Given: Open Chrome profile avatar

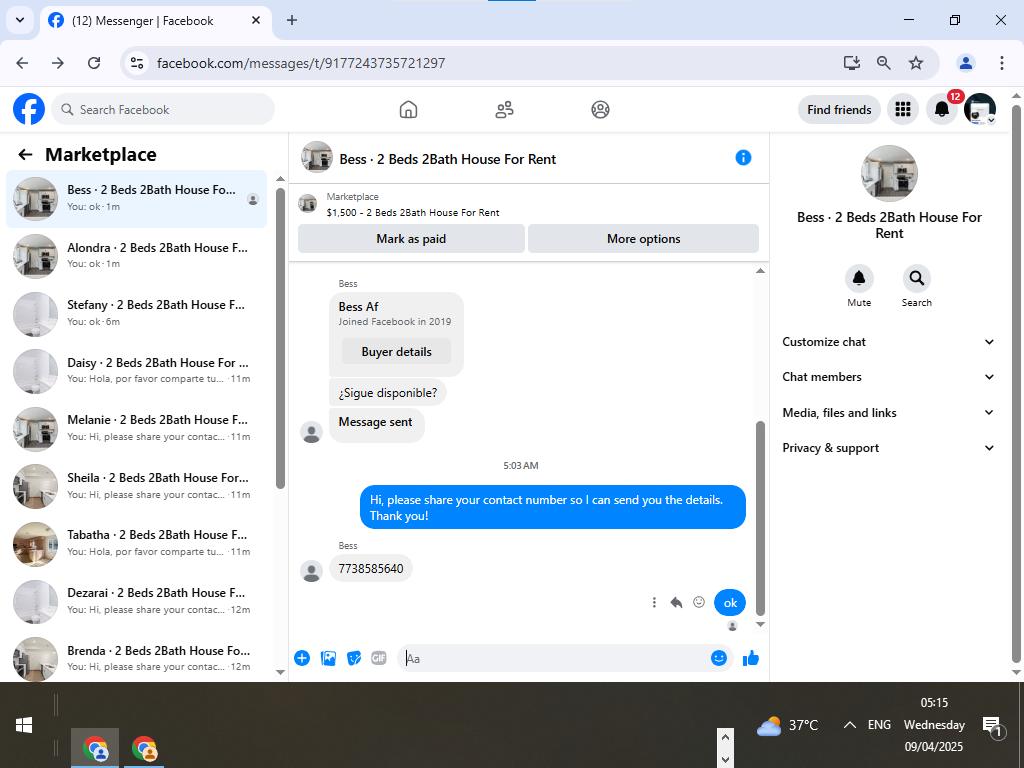Looking at the screenshot, I should pyautogui.click(x=965, y=63).
